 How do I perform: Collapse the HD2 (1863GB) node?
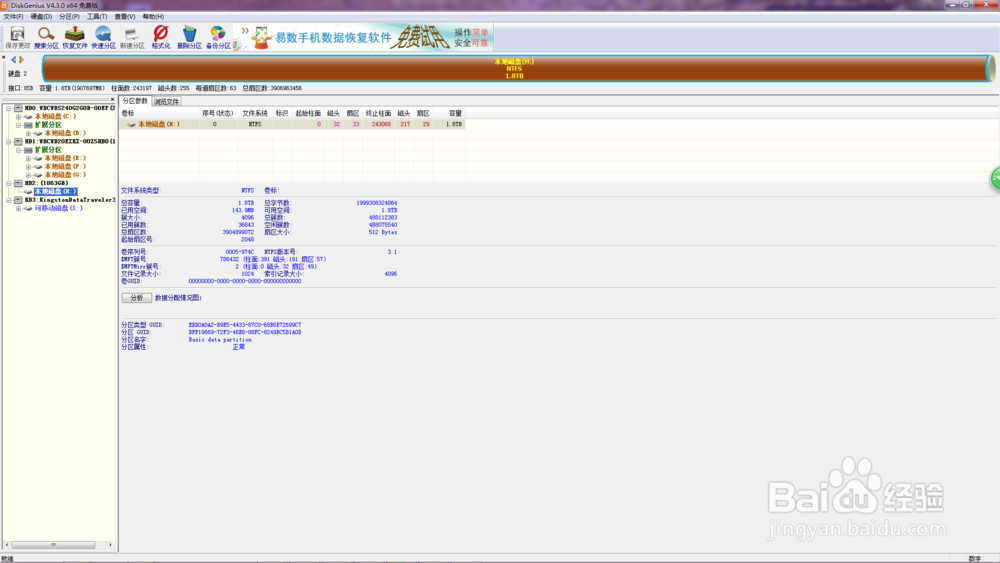pyautogui.click(x=9, y=183)
